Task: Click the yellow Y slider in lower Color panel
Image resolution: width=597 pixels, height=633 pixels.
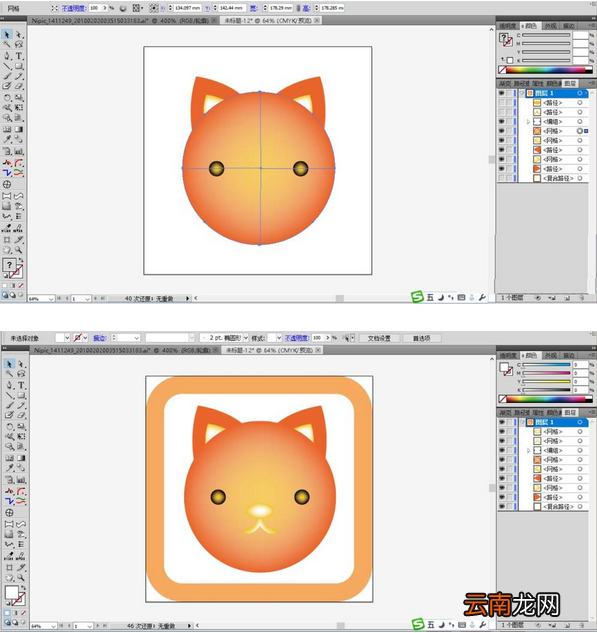Action: (x=546, y=381)
